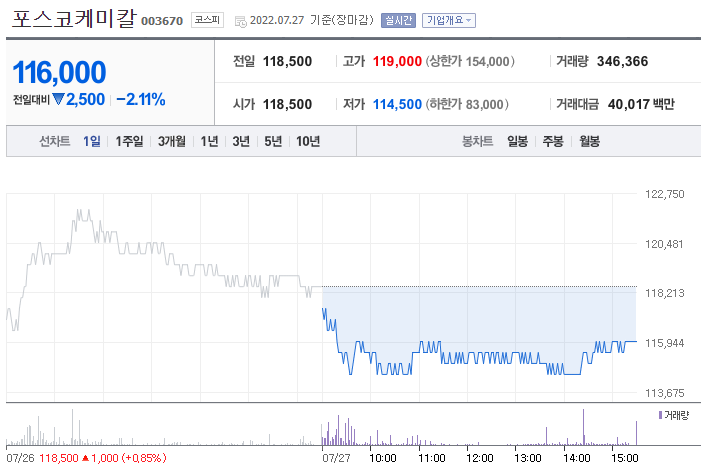The width and height of the screenshot is (701, 474).
Task: Click the change rate −2.11%
Action: click(141, 99)
